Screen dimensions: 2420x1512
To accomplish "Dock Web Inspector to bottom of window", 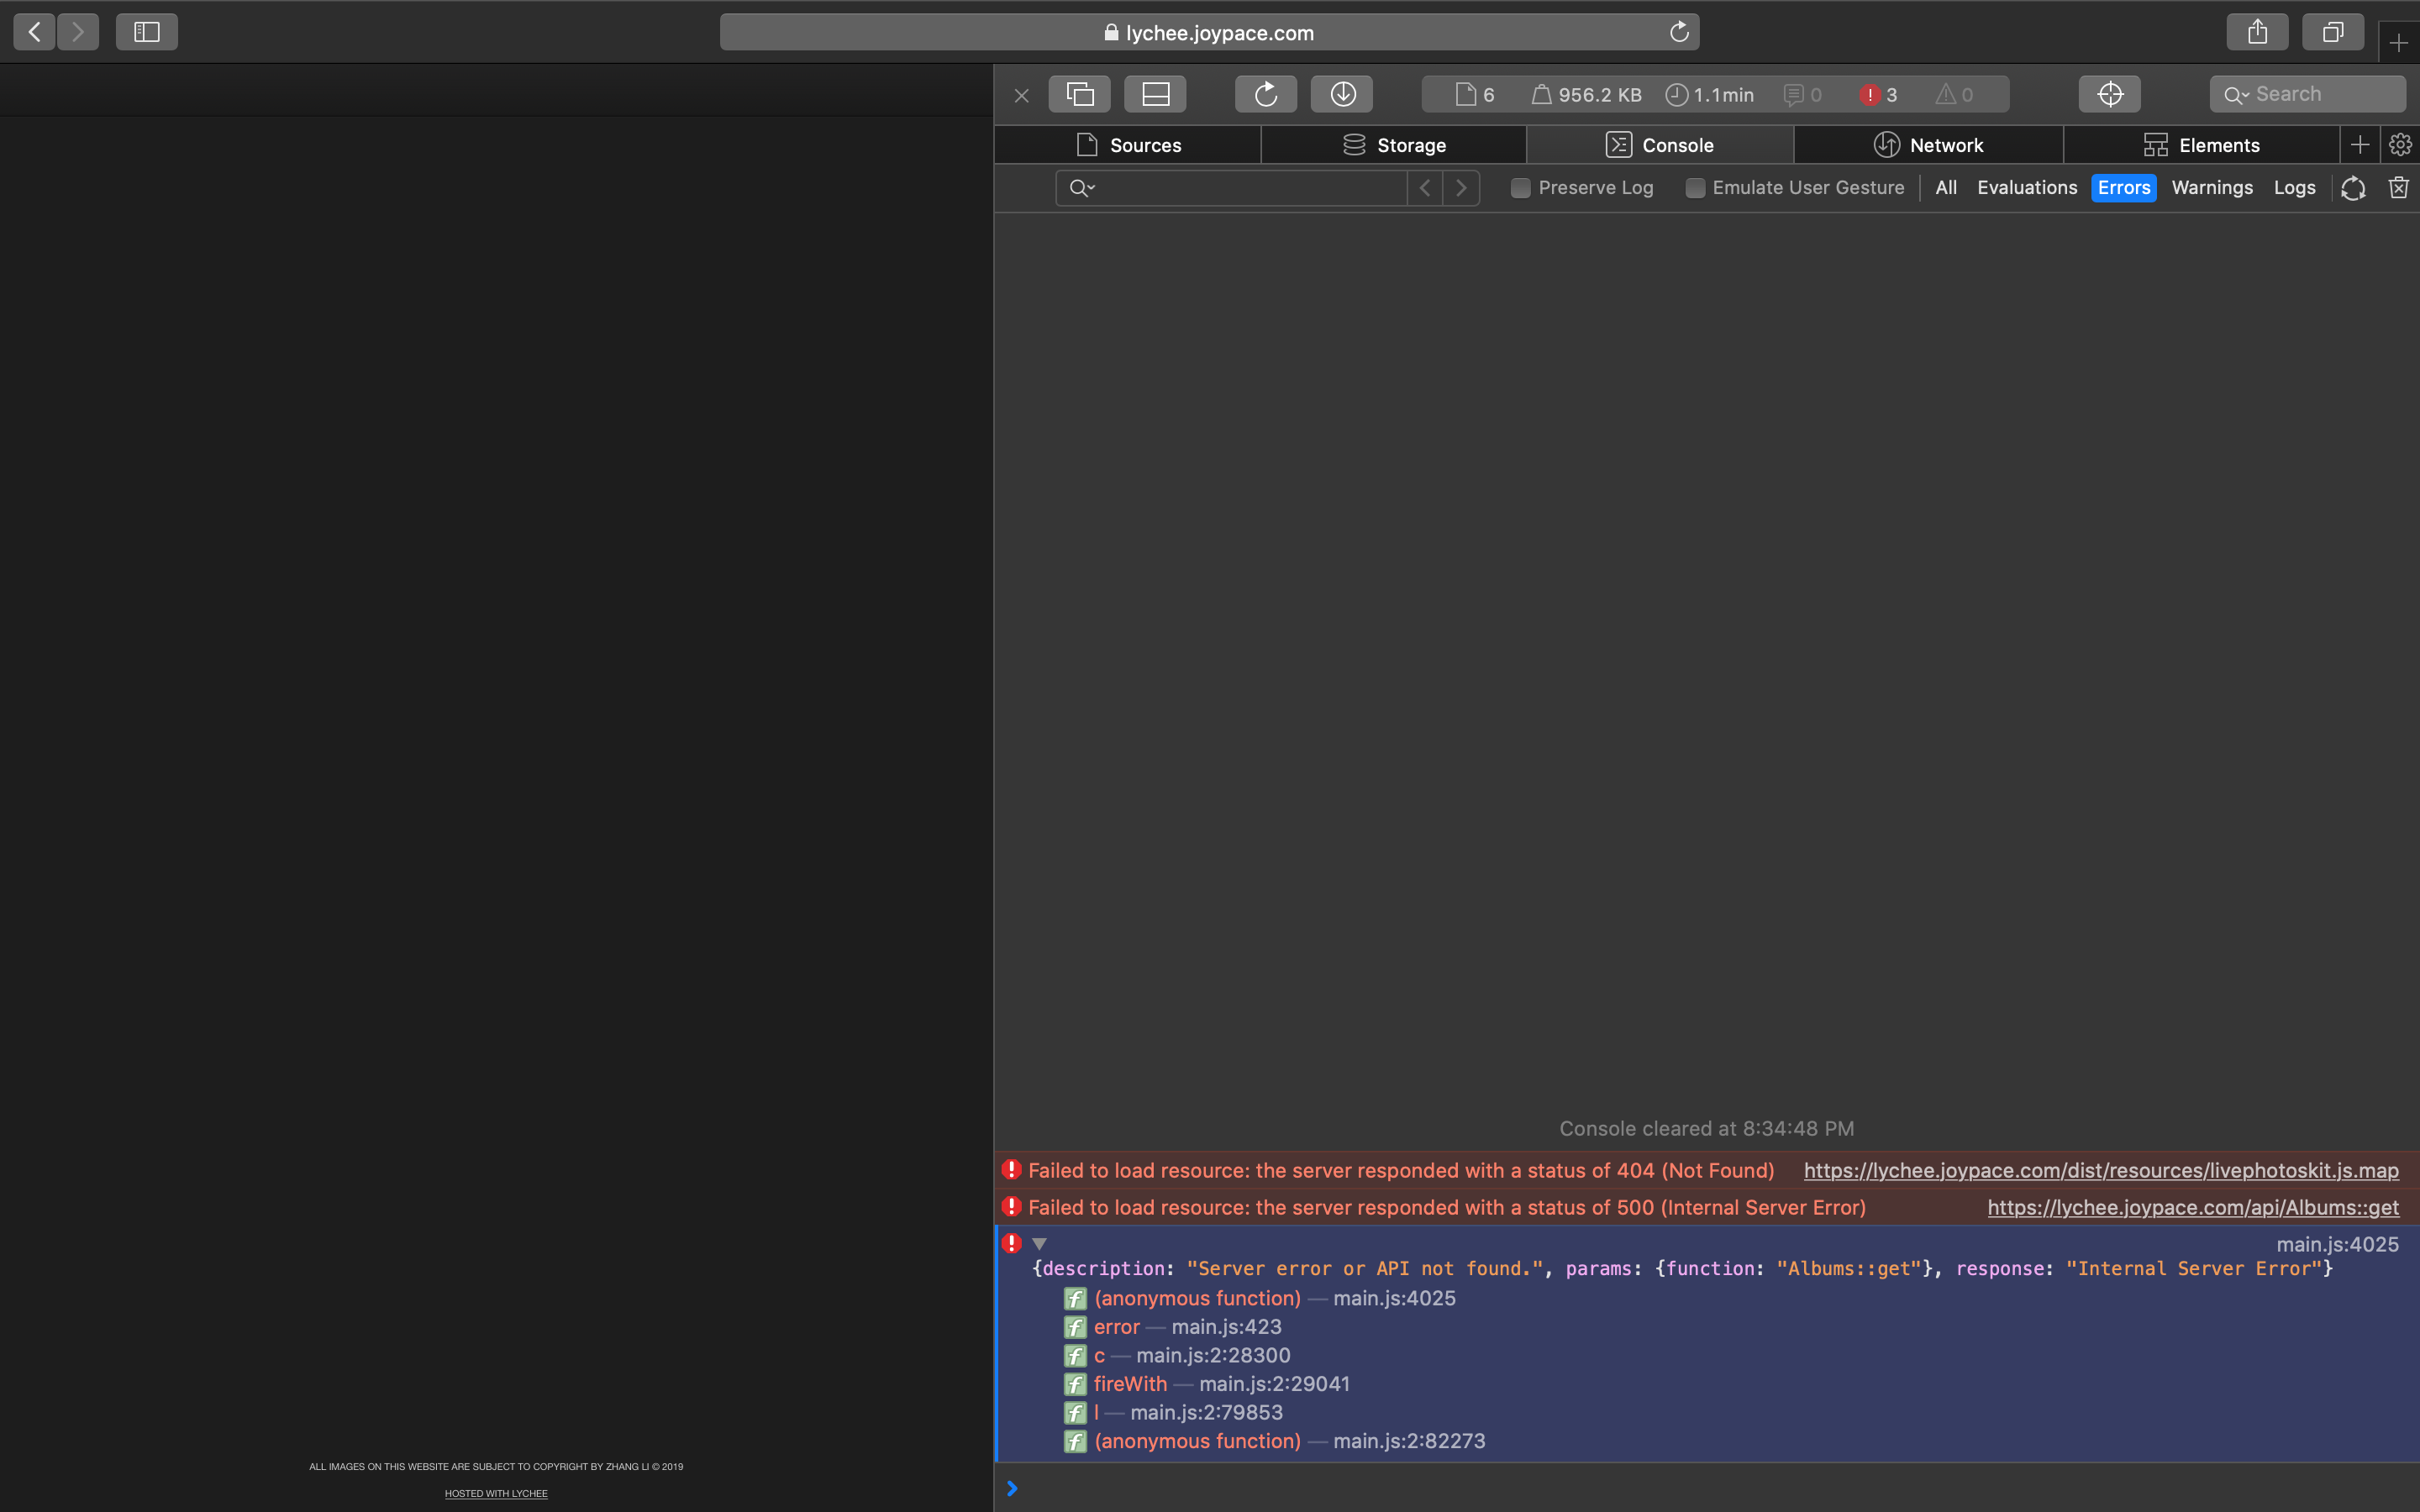I will pos(1155,93).
